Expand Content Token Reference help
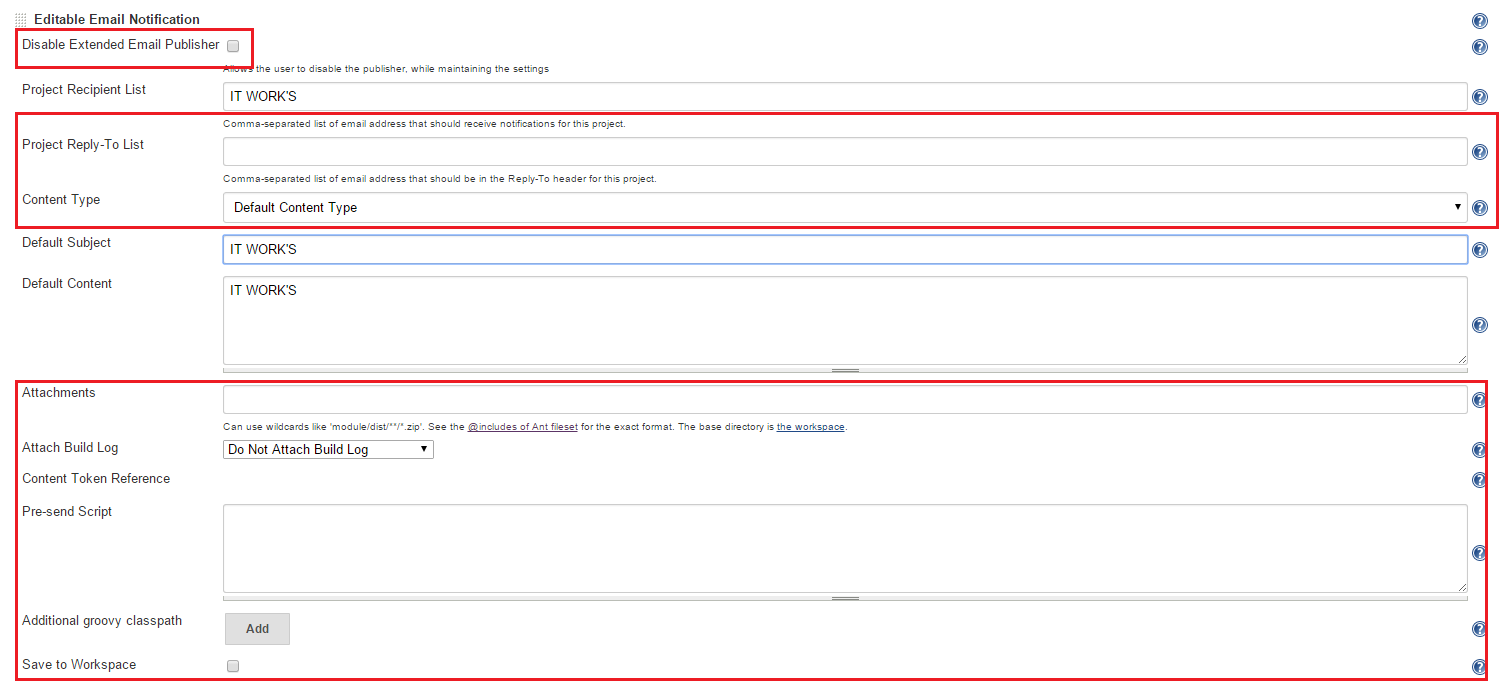 point(1479,480)
